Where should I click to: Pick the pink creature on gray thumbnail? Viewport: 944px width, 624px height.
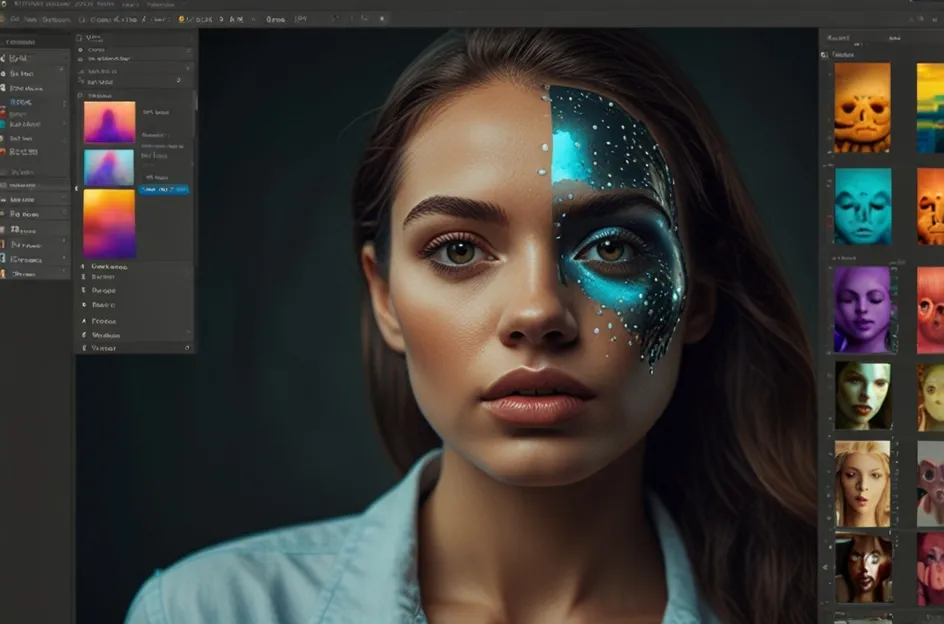coord(930,484)
